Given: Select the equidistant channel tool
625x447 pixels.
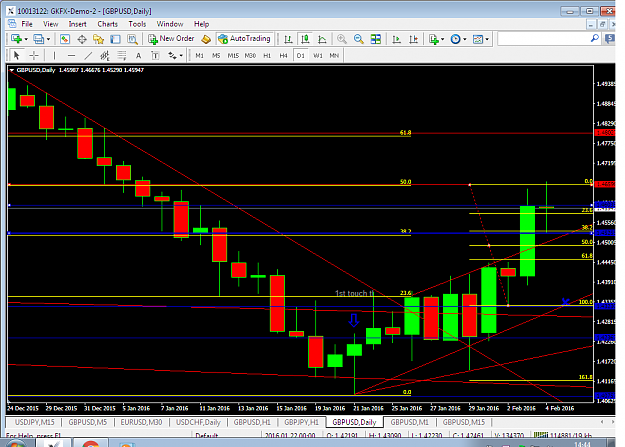Looking at the screenshot, I should [x=105, y=55].
